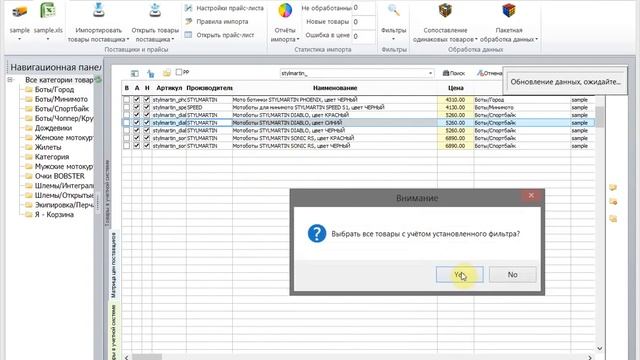Image resolution: width=640 pixels, height=360 pixels.
Task: Uncheck column Н box for the STYLMARTIN PHOENIX row
Action: click(x=147, y=100)
